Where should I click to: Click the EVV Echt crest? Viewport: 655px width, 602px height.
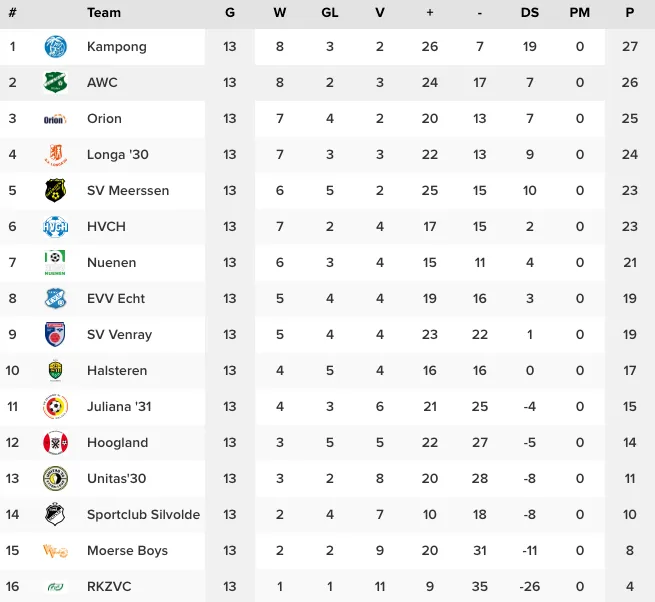coord(55,299)
